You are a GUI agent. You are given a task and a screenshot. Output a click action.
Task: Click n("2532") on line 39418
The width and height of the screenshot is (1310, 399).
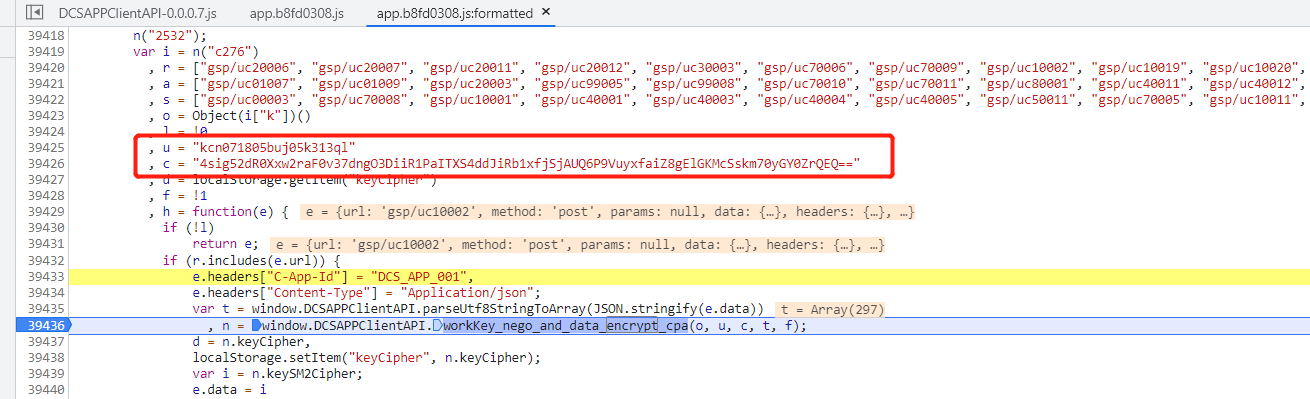tap(167, 35)
